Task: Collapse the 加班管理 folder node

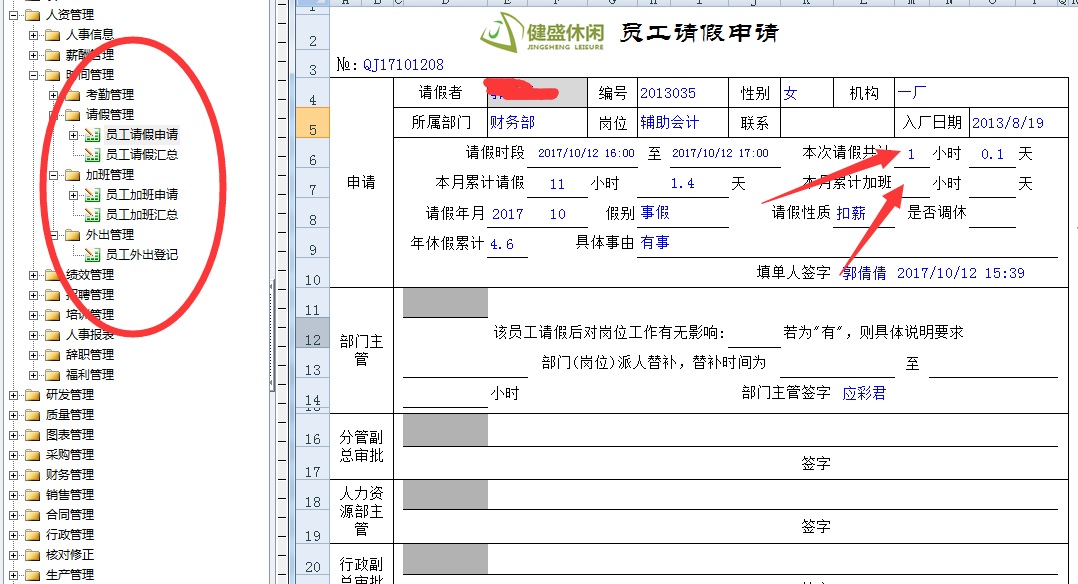Action: point(54,175)
